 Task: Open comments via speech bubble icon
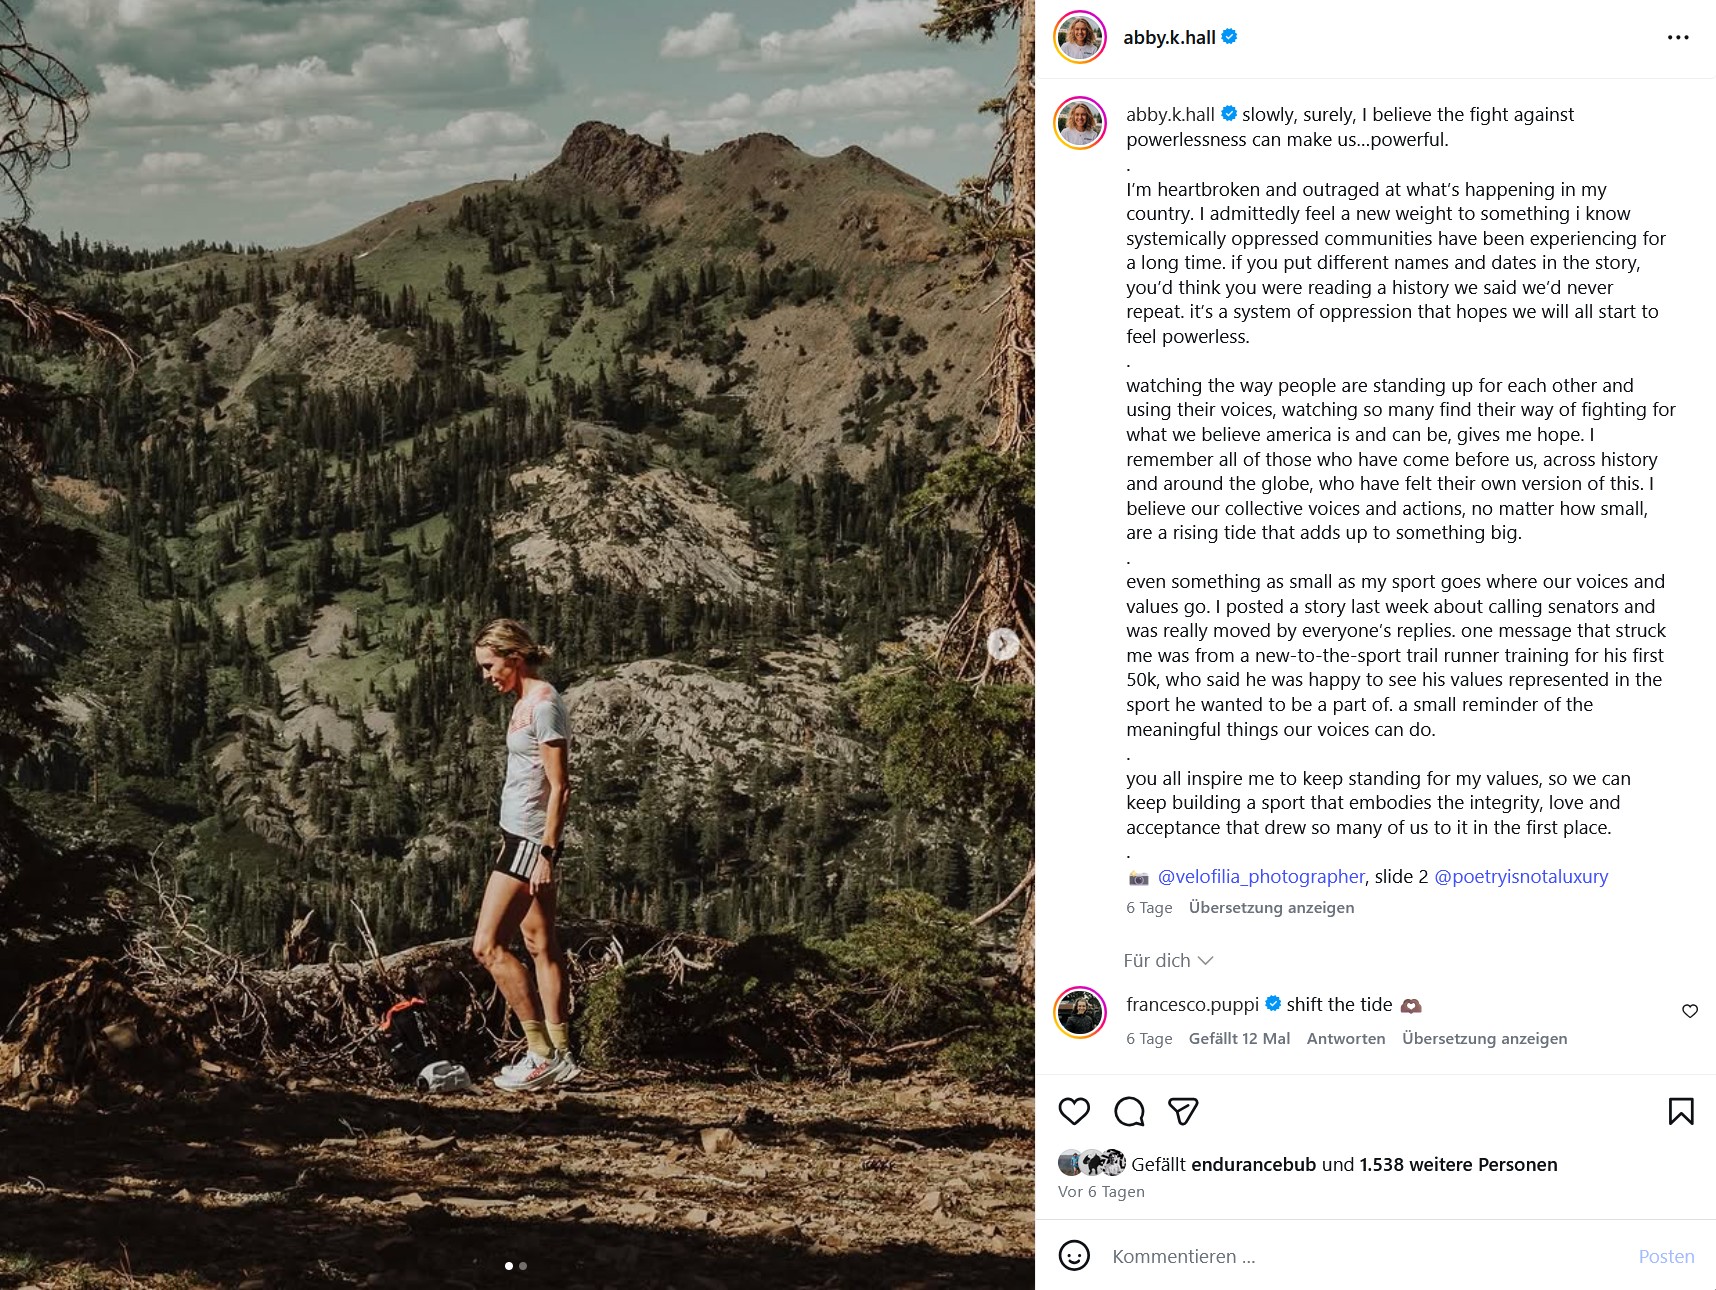click(x=1129, y=1111)
